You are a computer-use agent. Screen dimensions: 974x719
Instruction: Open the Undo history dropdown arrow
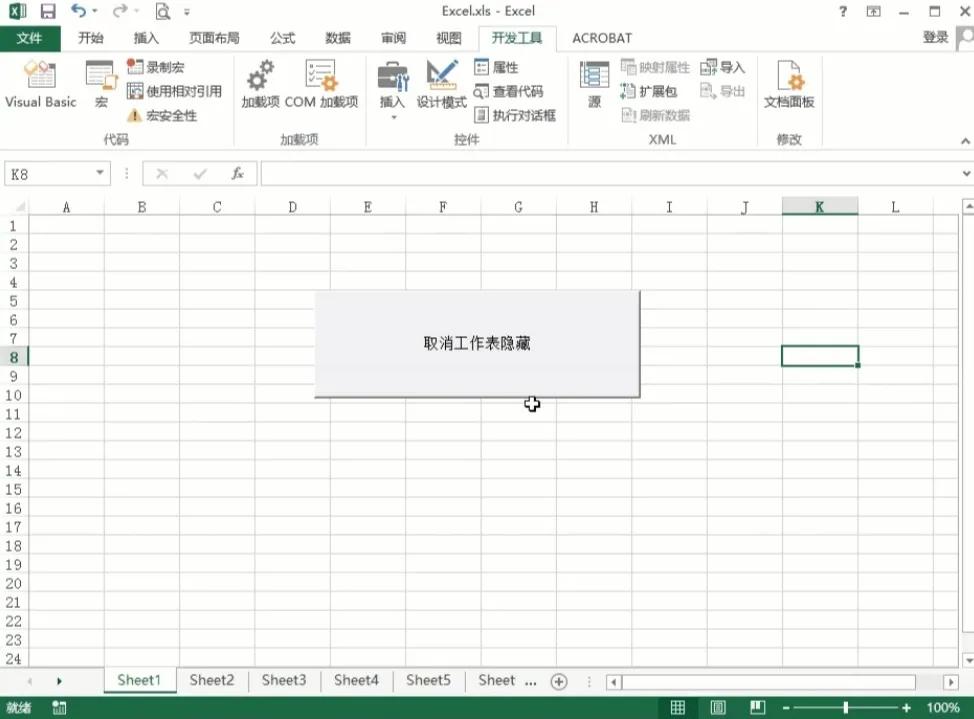[95, 11]
